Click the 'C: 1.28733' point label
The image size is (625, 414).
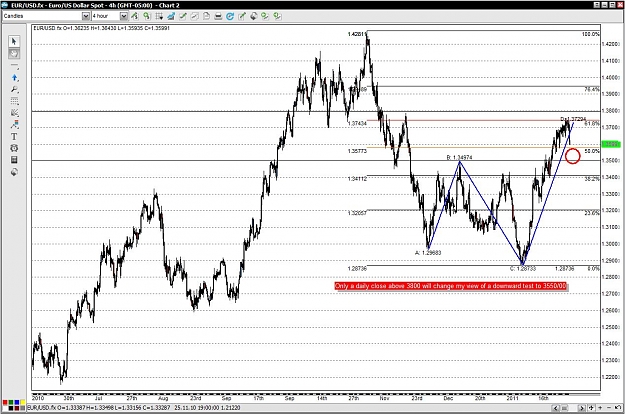point(523,269)
